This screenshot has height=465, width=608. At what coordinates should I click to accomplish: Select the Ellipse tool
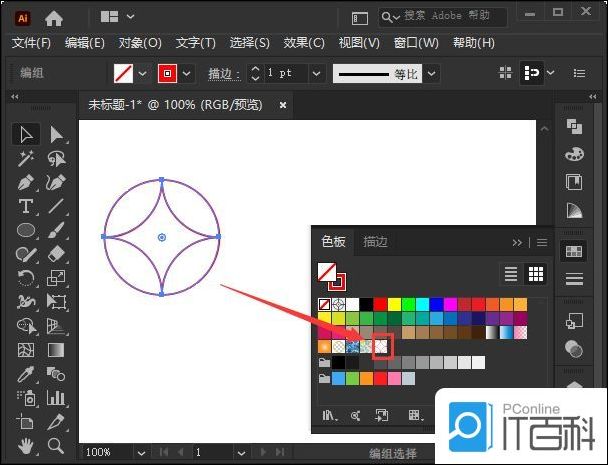point(27,231)
